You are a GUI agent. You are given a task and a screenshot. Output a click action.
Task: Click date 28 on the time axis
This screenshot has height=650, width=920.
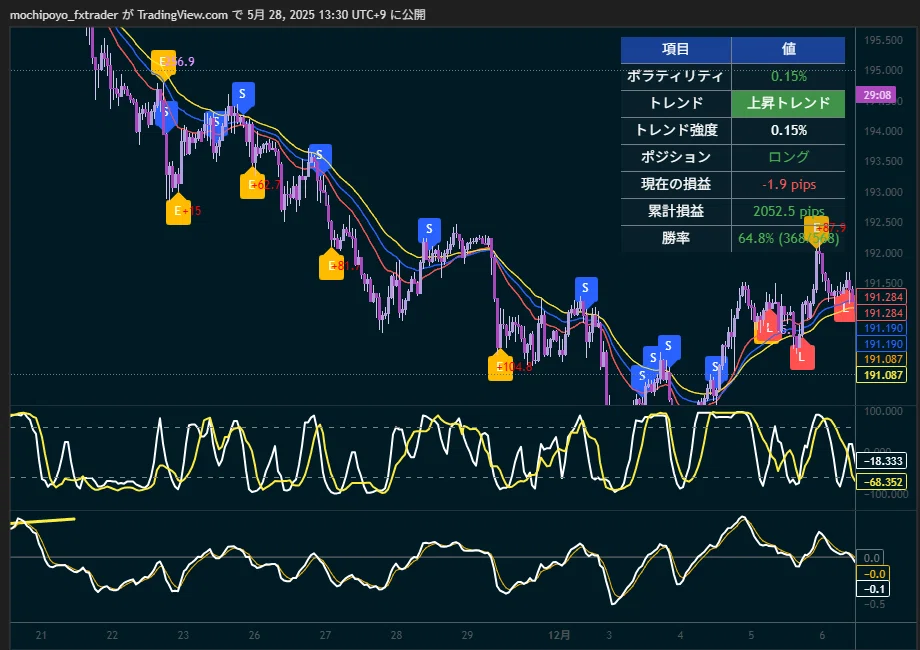[x=396, y=635]
